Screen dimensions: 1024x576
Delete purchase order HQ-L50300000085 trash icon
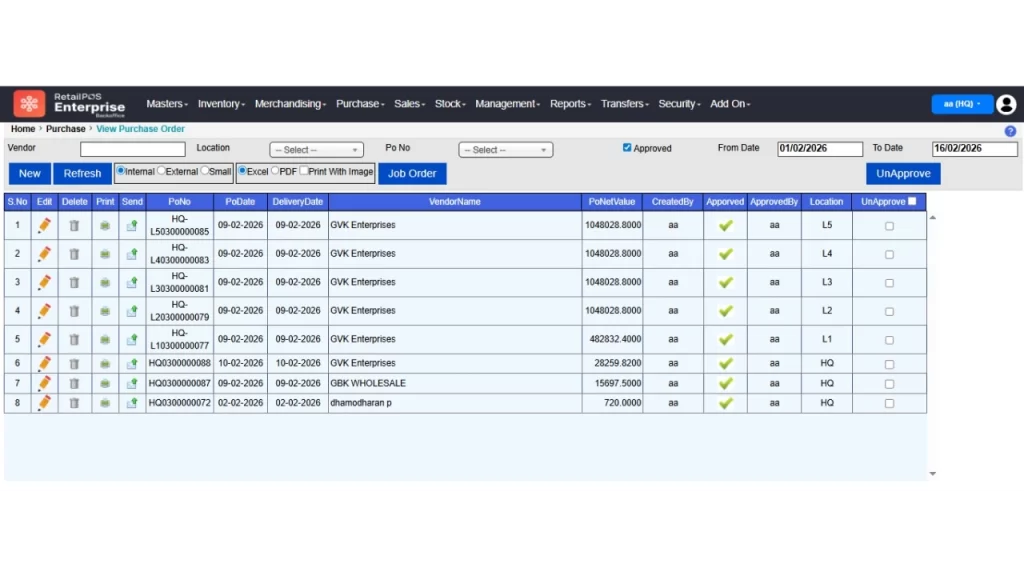pyautogui.click(x=74, y=226)
